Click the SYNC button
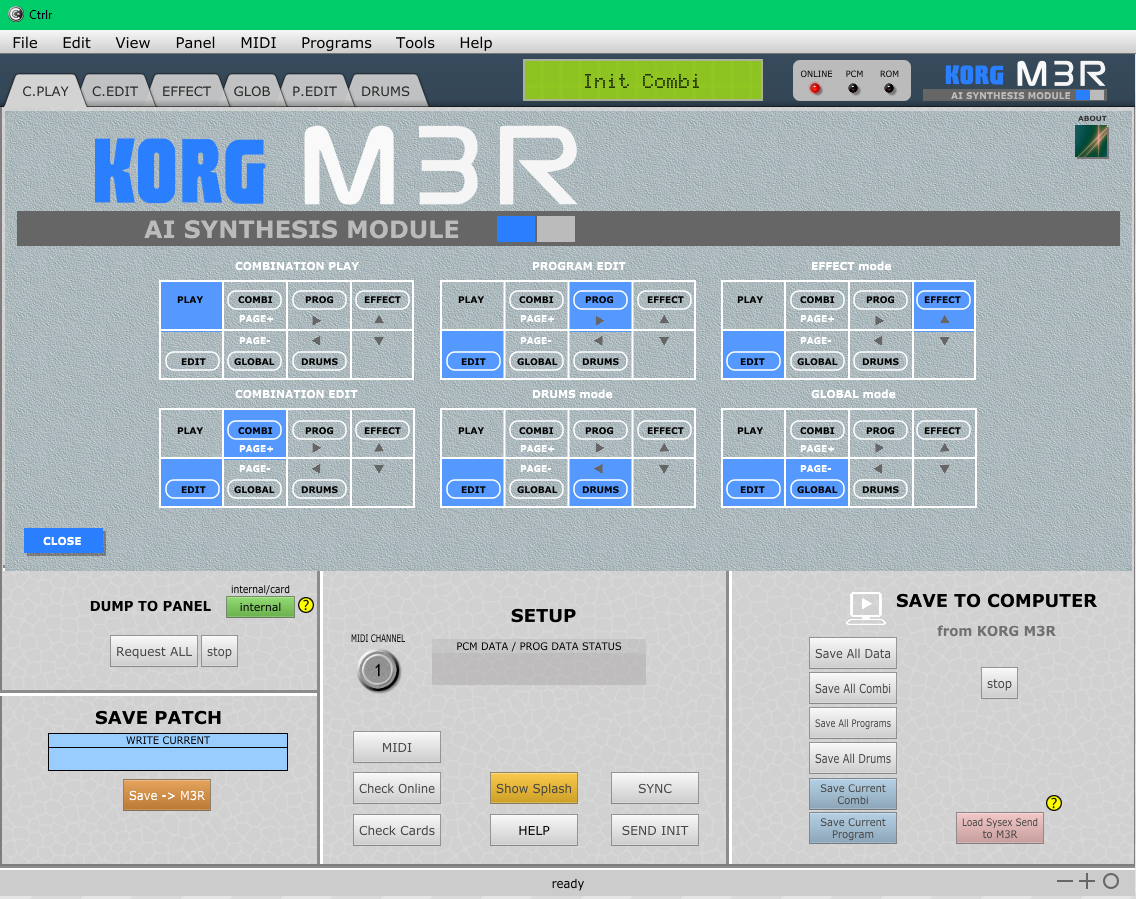1136x899 pixels. point(654,788)
